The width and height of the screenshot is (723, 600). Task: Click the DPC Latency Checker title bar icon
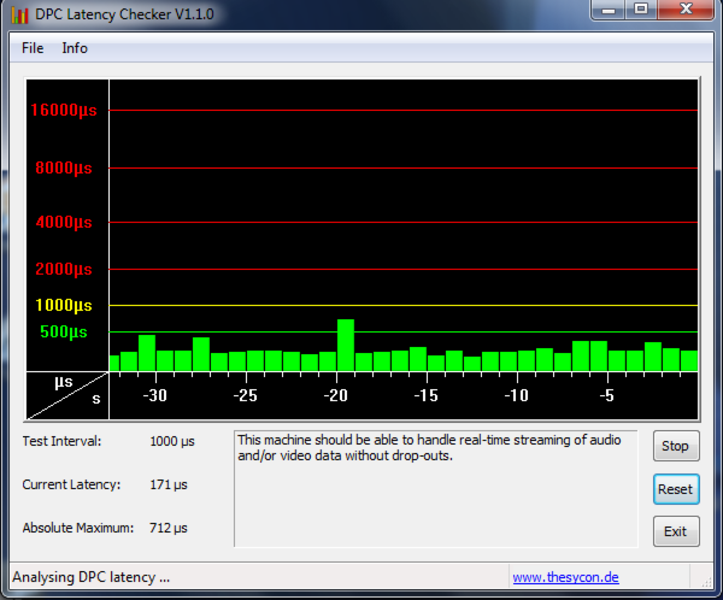click(x=20, y=14)
